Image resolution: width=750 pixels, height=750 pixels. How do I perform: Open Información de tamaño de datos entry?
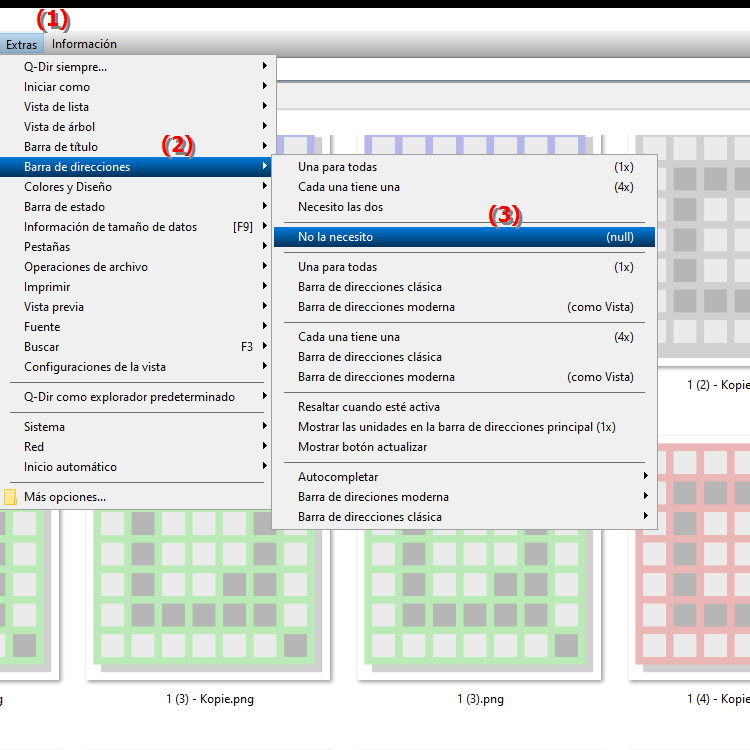pos(136,227)
